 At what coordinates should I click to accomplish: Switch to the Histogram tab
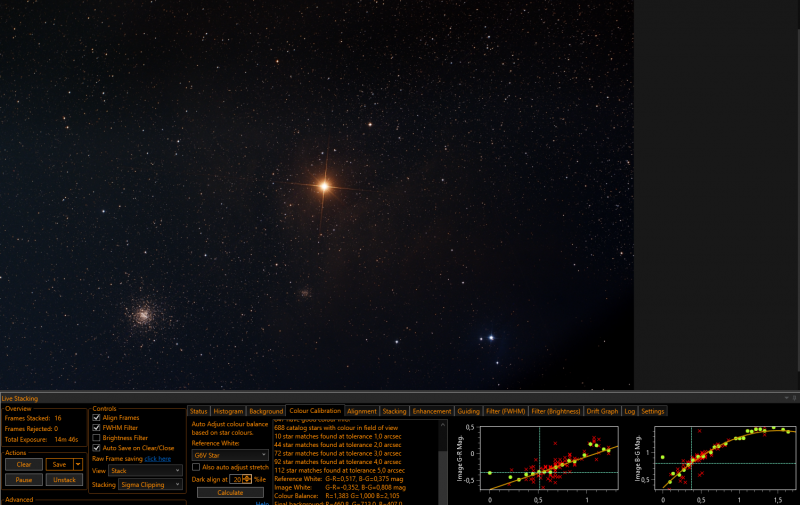point(228,411)
